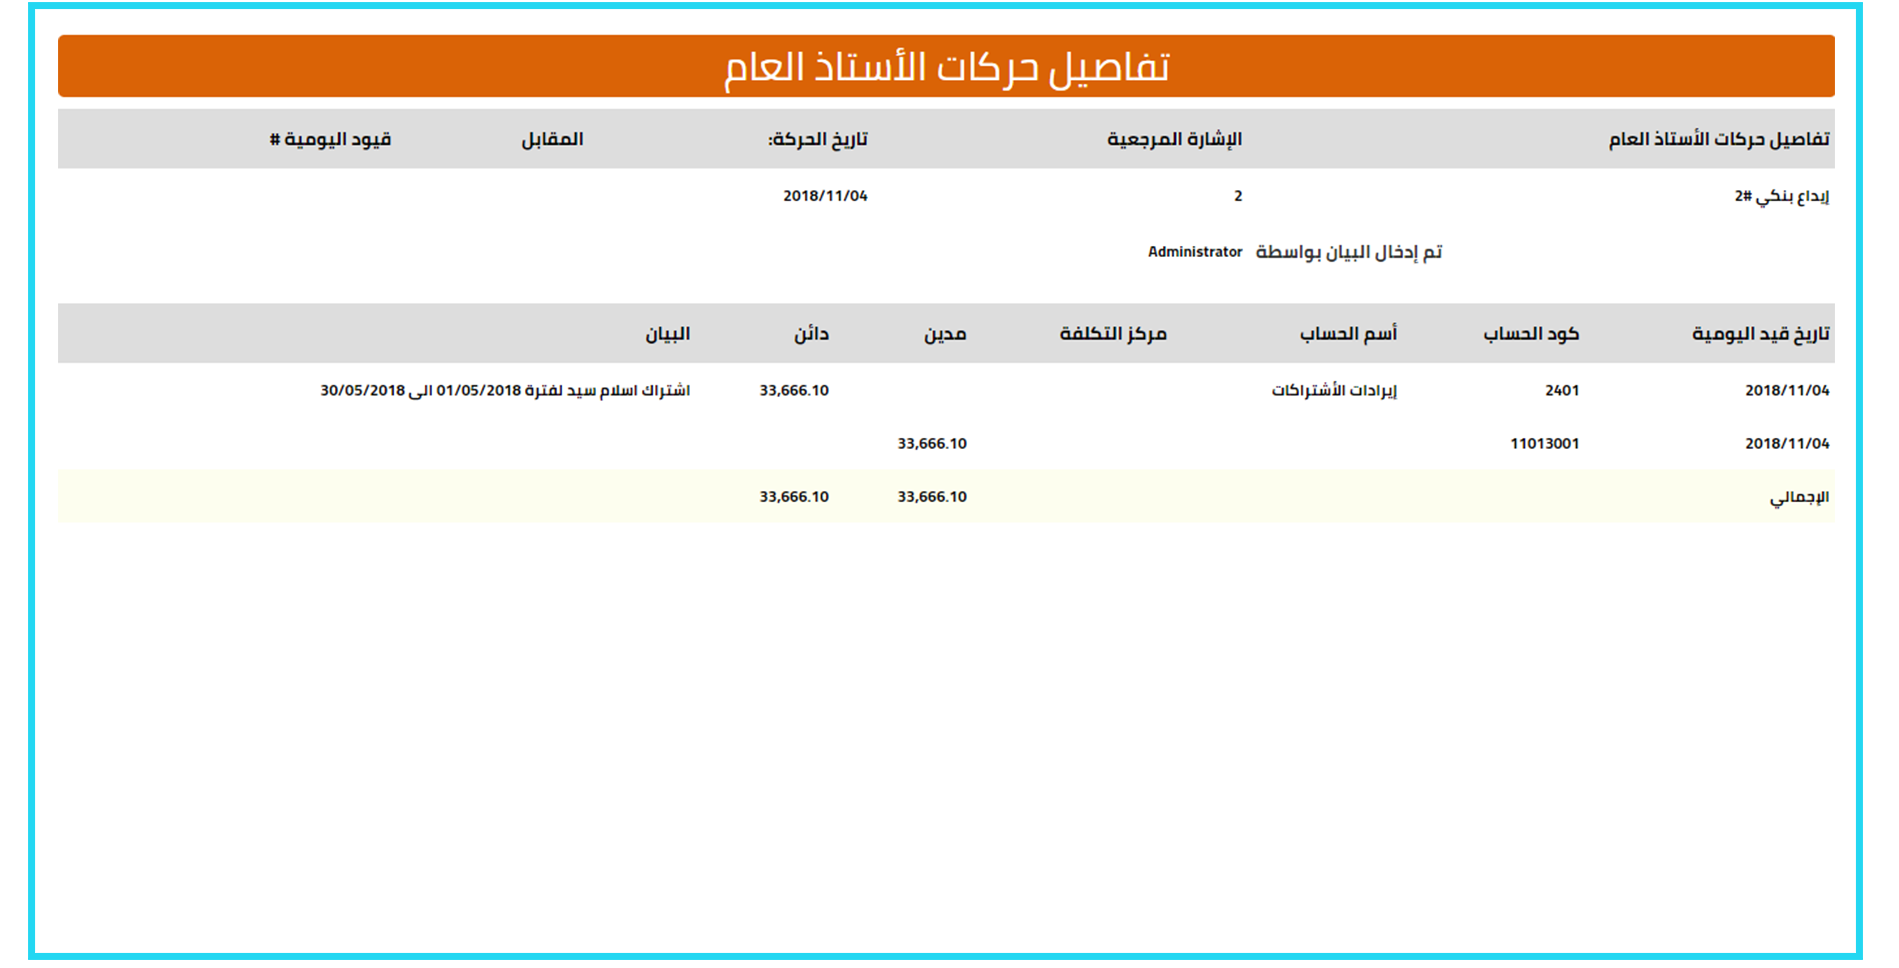Click the تم إدخال البيان بواسطة label

coord(1348,252)
